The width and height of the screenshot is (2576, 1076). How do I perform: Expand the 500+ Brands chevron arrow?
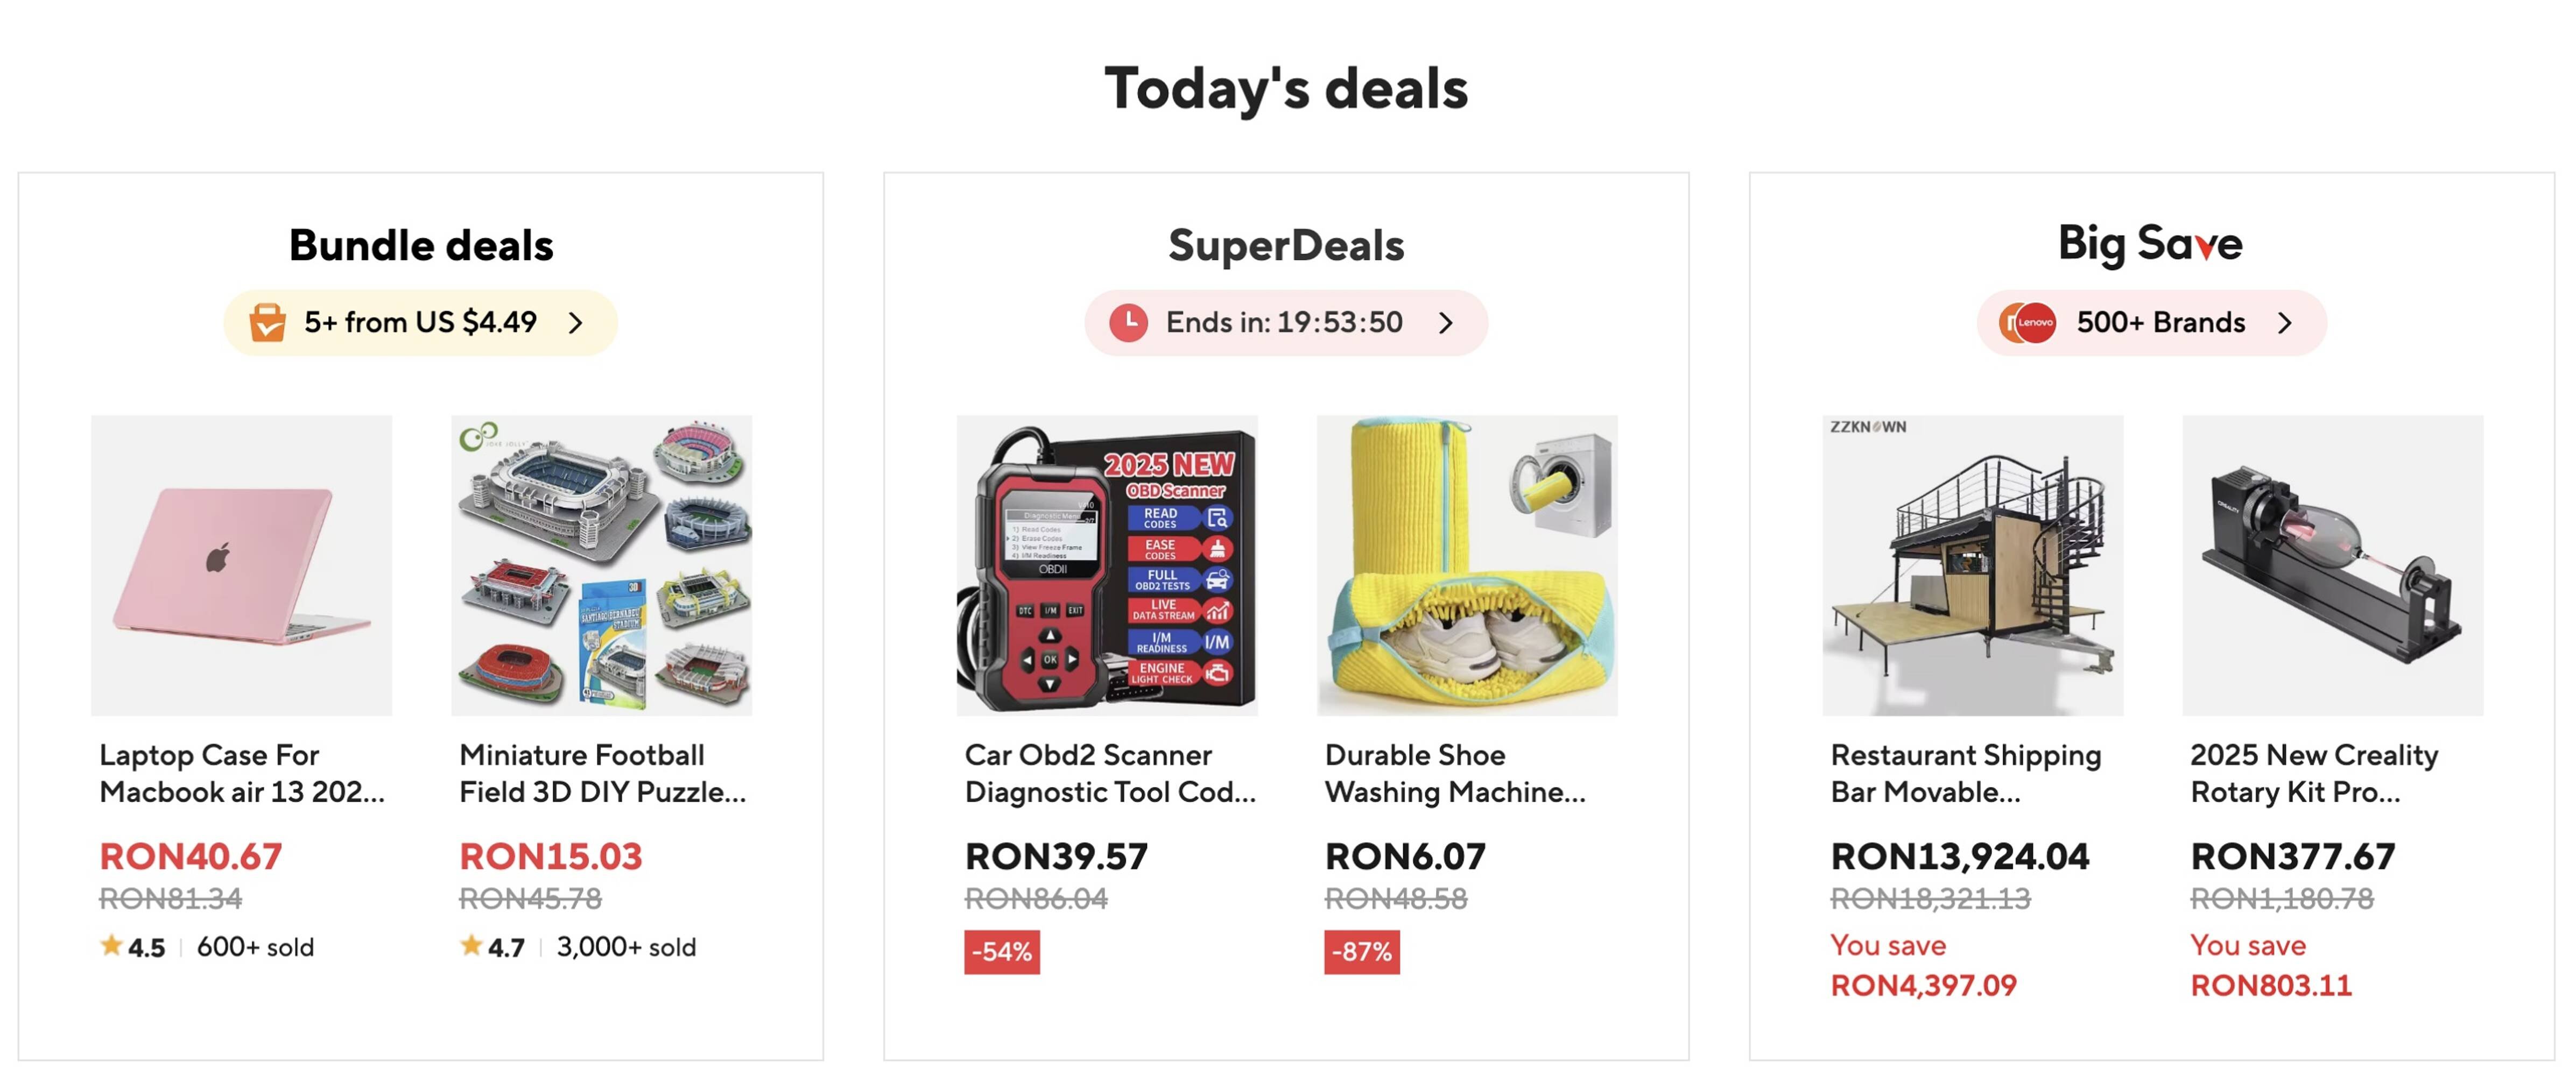point(2284,322)
